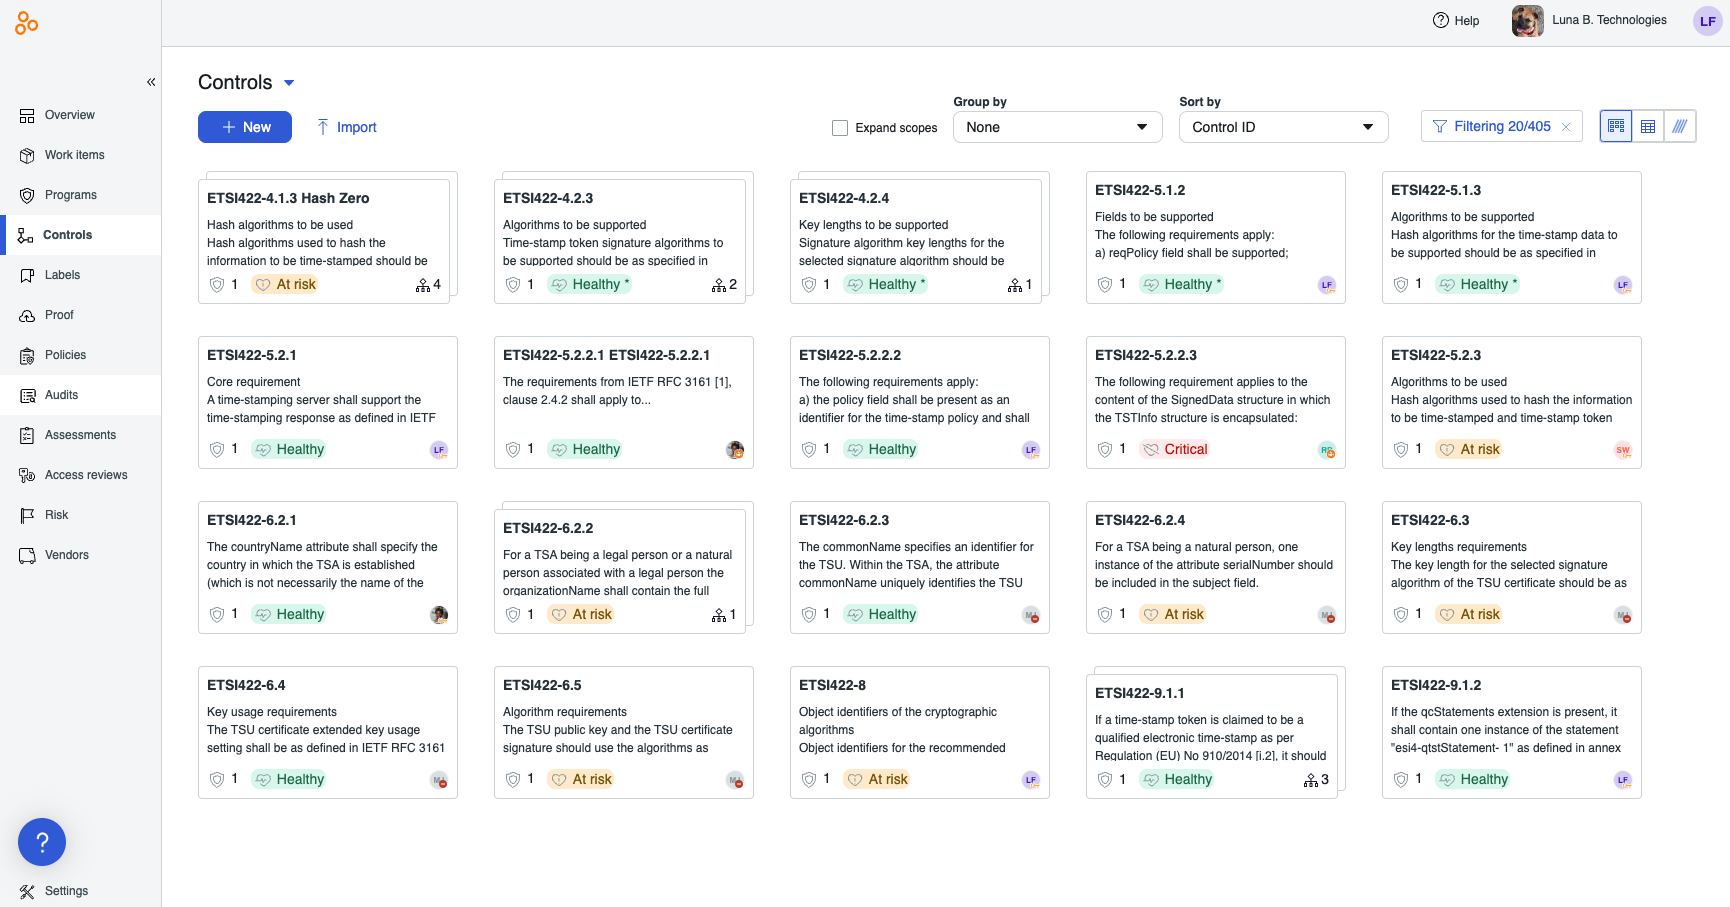
Task: Collapse the left sidebar with the chevron
Action: [151, 81]
